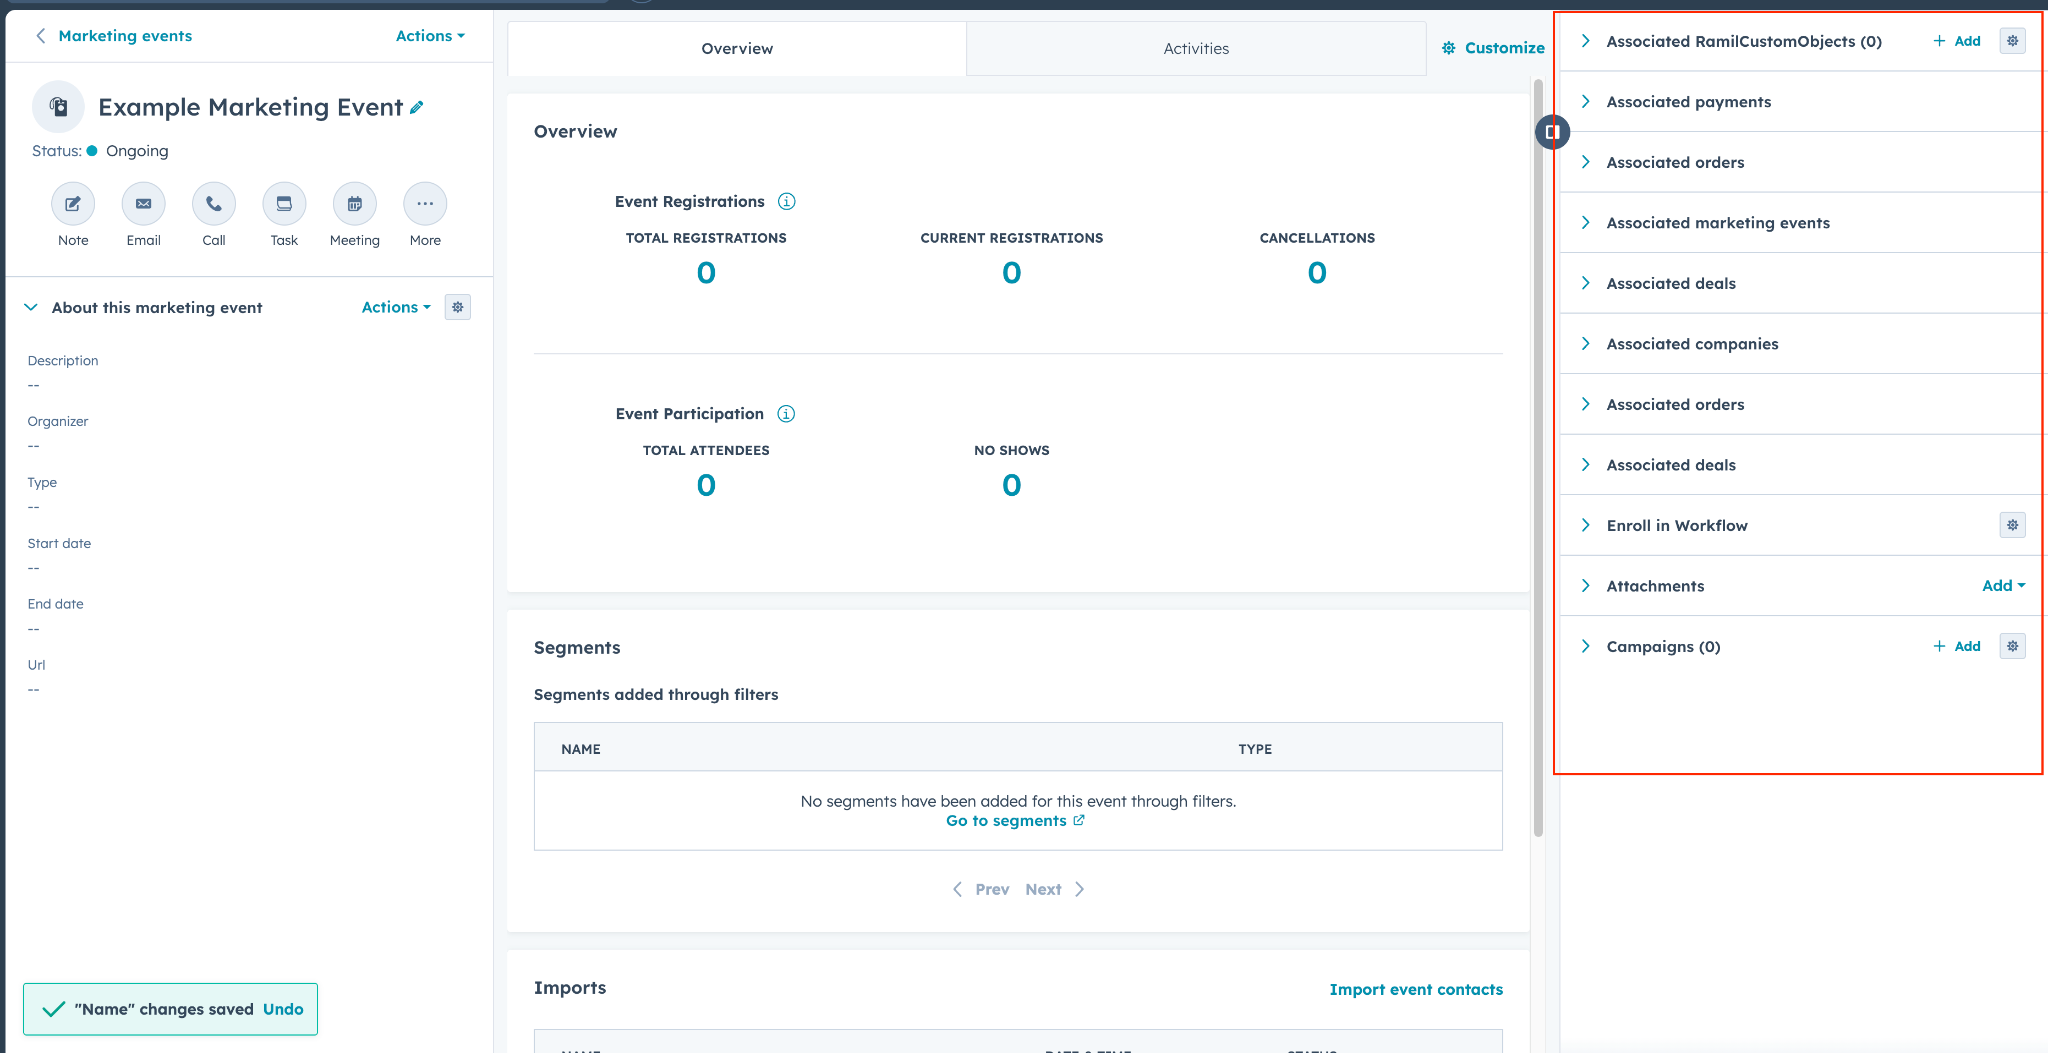This screenshot has height=1053, width=2048.
Task: Collapse About this marketing event section
Action: [31, 308]
